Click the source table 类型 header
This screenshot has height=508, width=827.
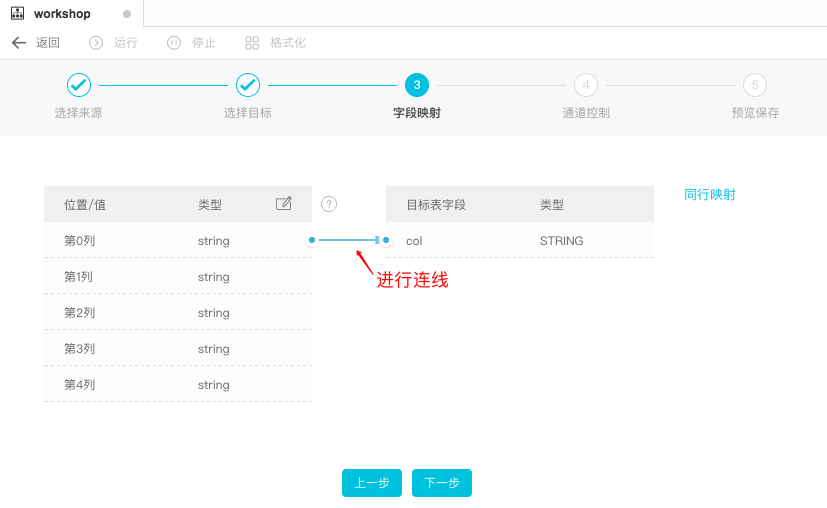(210, 205)
